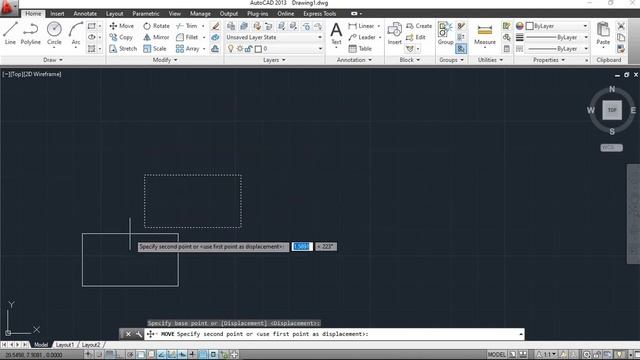The image size is (640, 360).
Task: Expand the Draw panel
Action: point(53,60)
